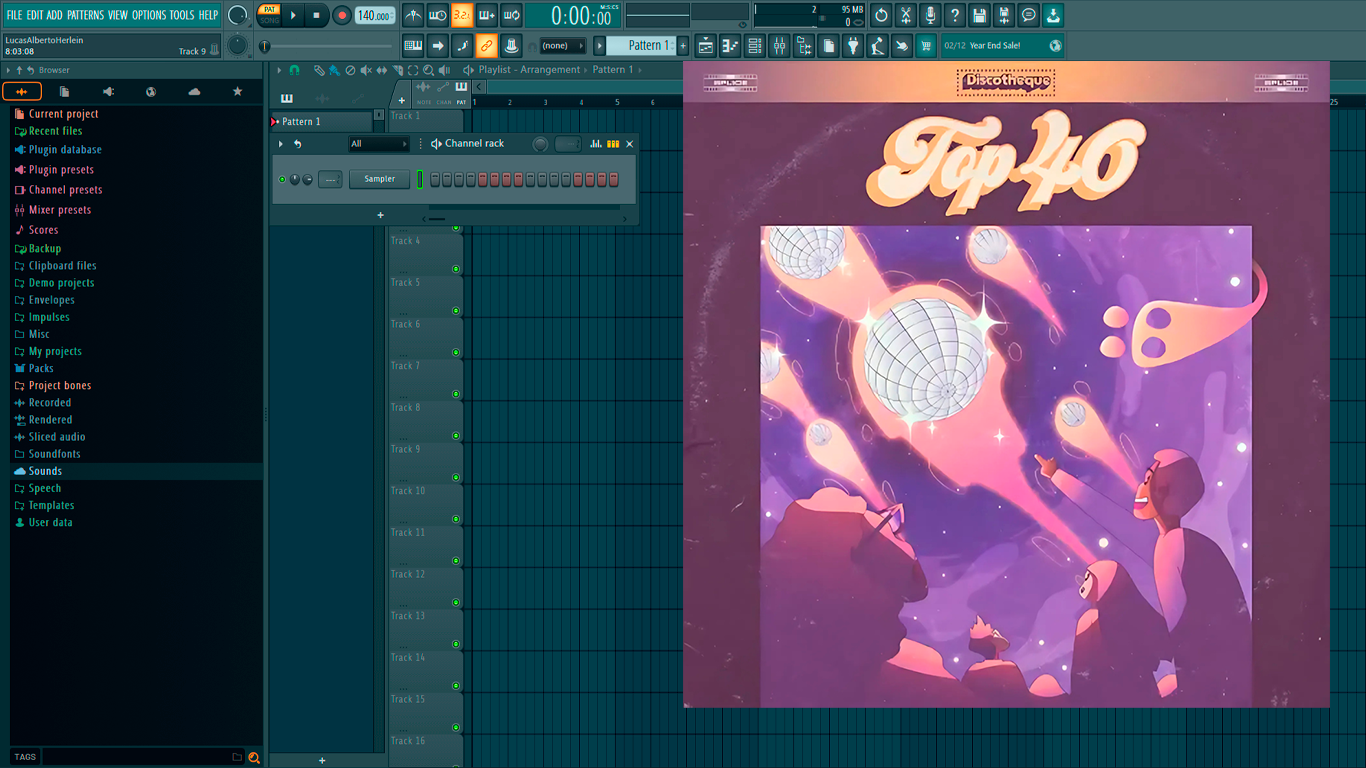Add a channel with plus button
Viewport: 1366px width, 768px height.
[x=380, y=215]
